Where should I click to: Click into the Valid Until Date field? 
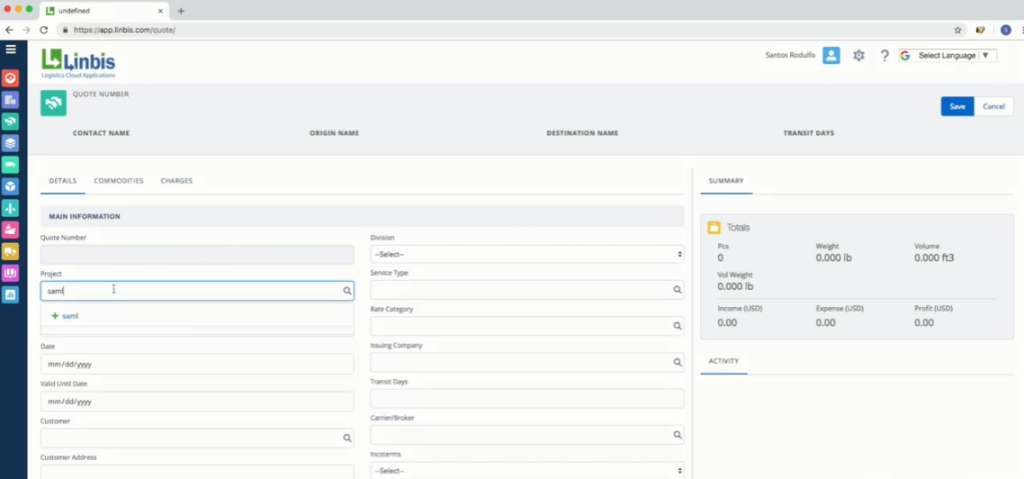coord(197,401)
